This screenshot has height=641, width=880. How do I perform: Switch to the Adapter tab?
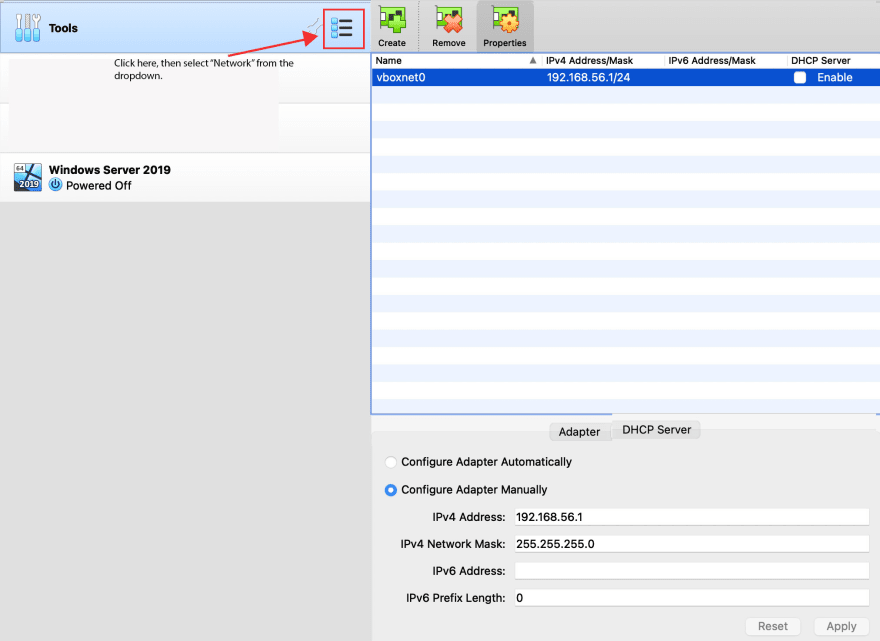click(x=579, y=432)
